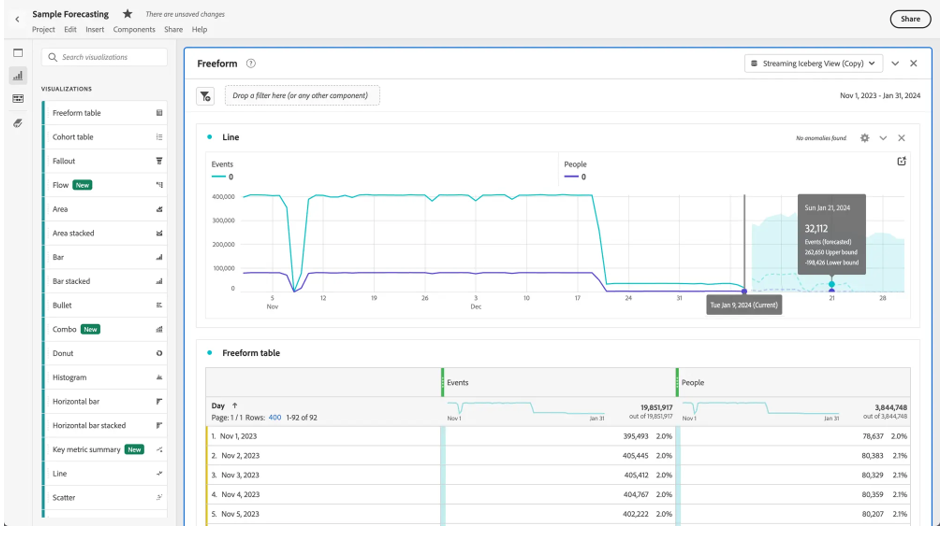
Task: Select the Nov 3, 2023 table row
Action: pyautogui.click(x=558, y=475)
